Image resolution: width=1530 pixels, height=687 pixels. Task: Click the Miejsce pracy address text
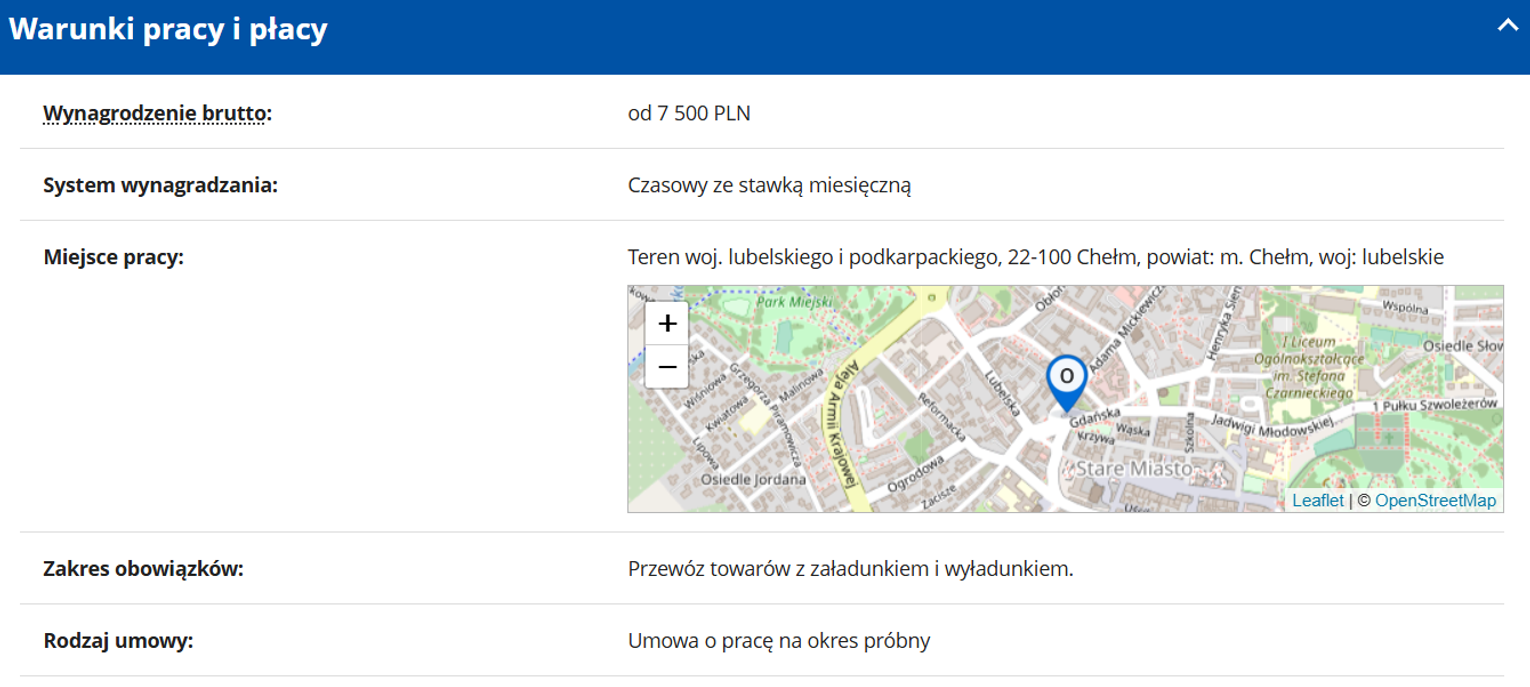click(1035, 257)
